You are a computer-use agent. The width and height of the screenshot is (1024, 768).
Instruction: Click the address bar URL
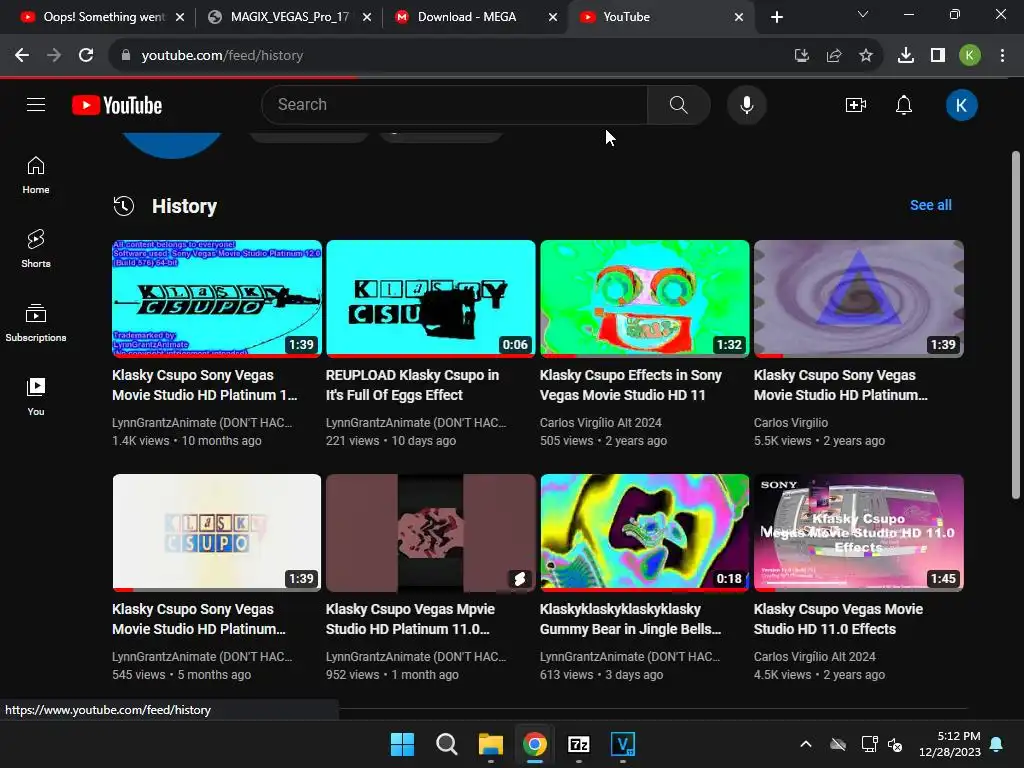222,56
